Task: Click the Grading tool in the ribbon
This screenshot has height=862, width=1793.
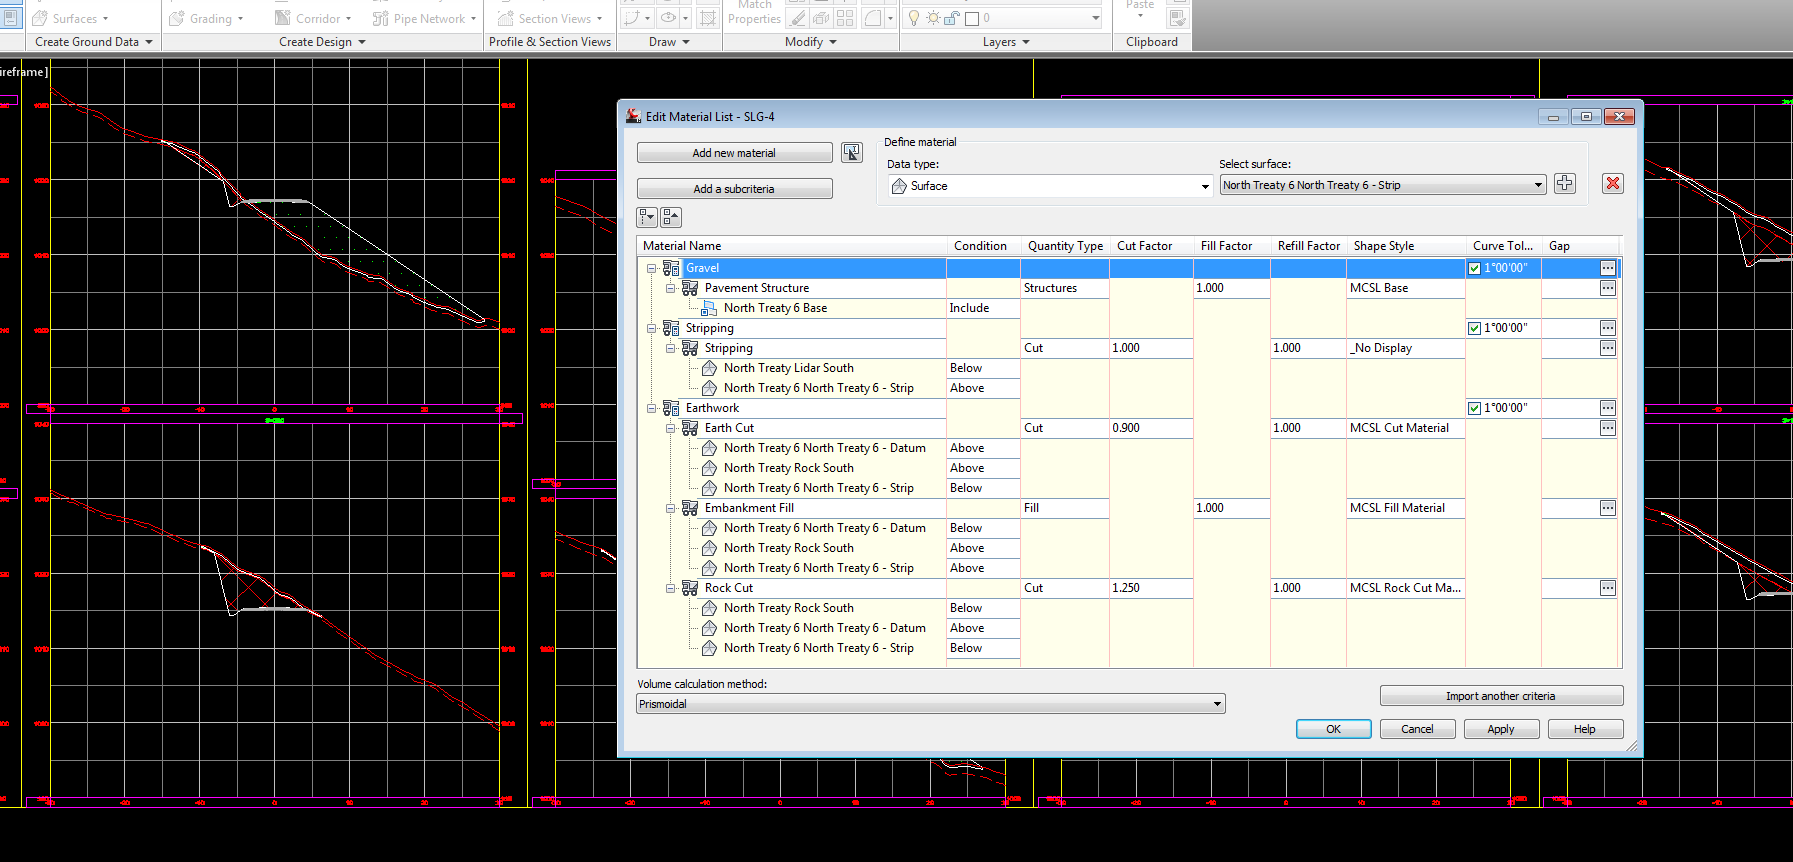Action: (x=206, y=18)
